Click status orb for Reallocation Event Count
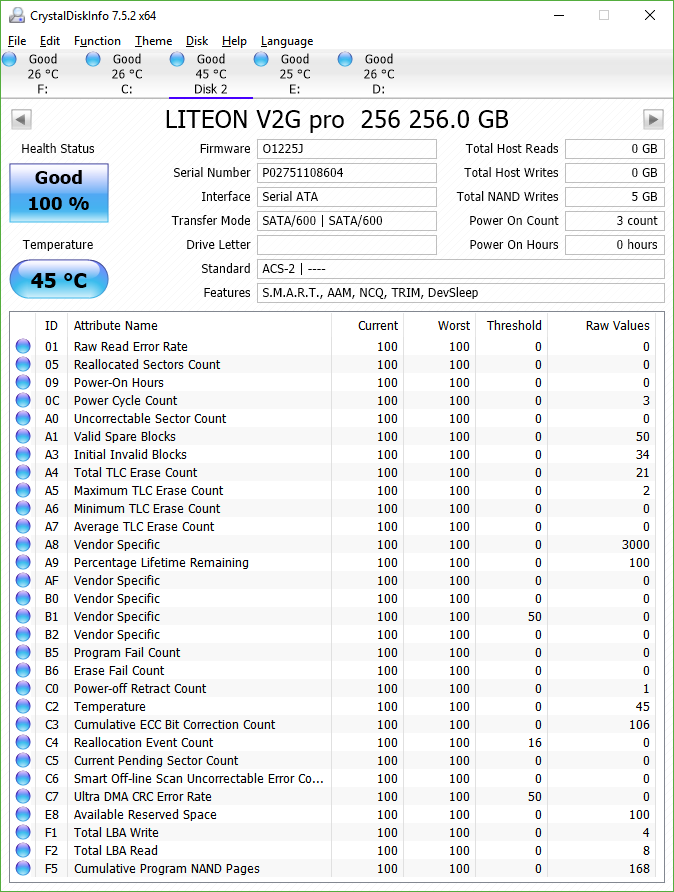The image size is (674, 892). (23, 742)
